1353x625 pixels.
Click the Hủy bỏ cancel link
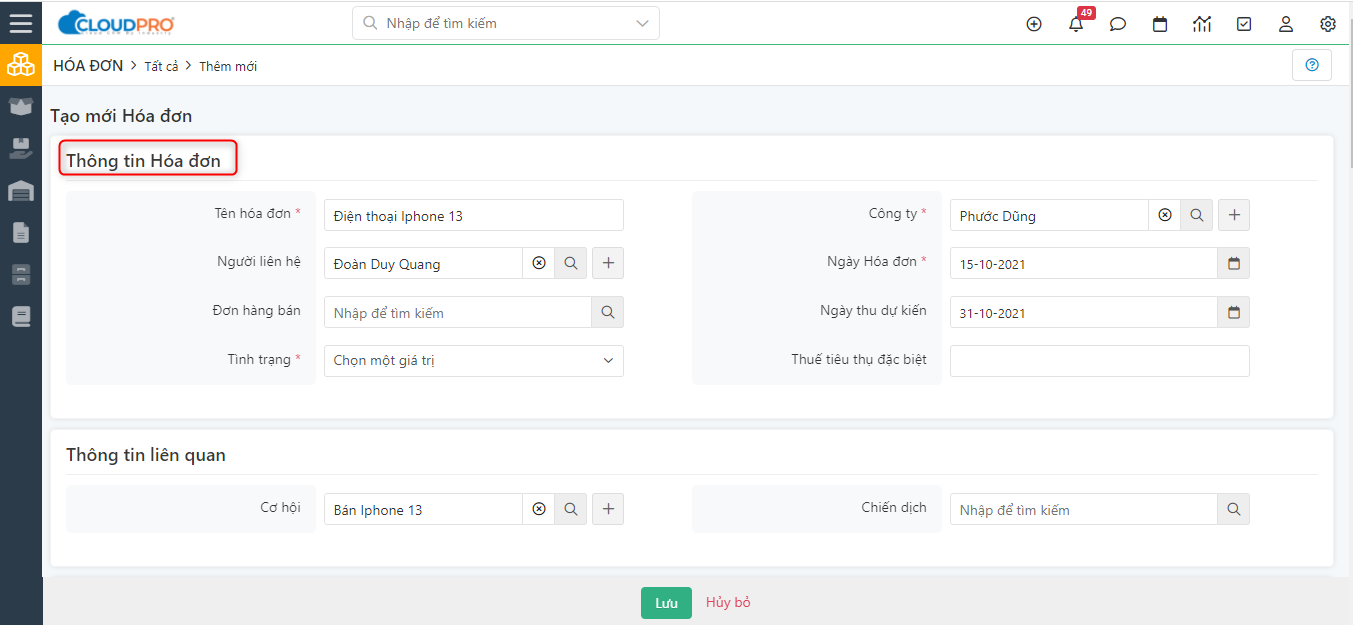click(x=728, y=603)
